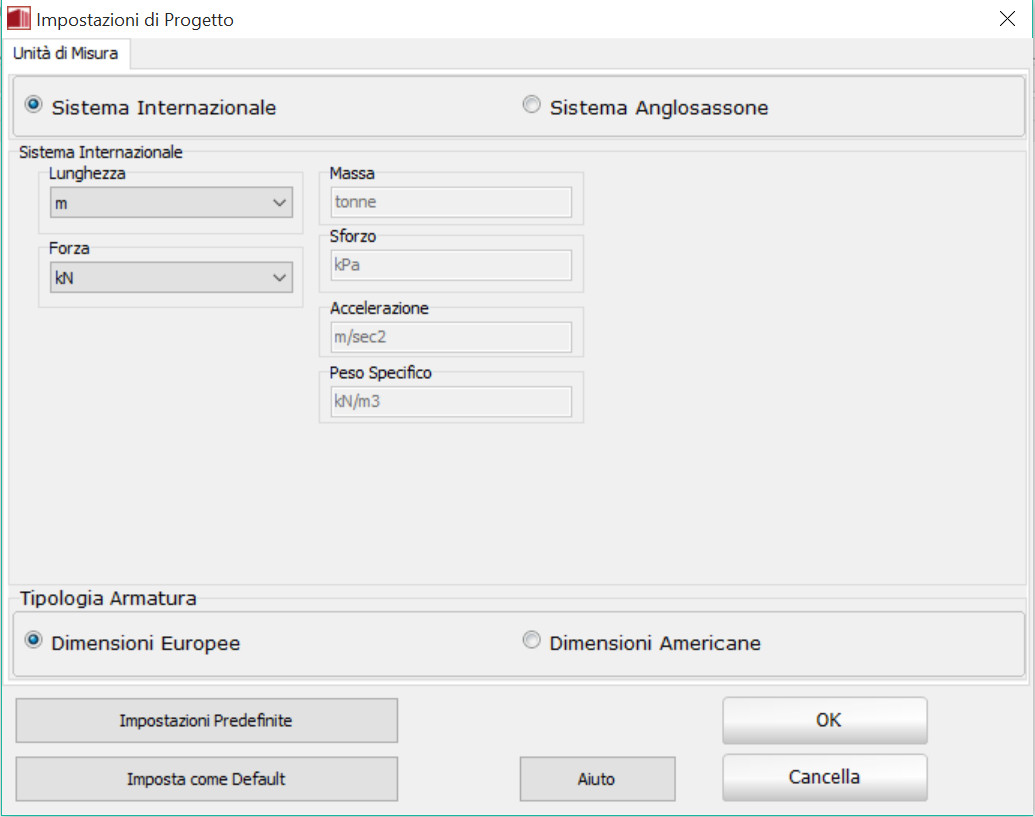Click the Accelerazione field showing m/sec2
Image resolution: width=1035 pixels, height=817 pixels.
[x=451, y=337]
